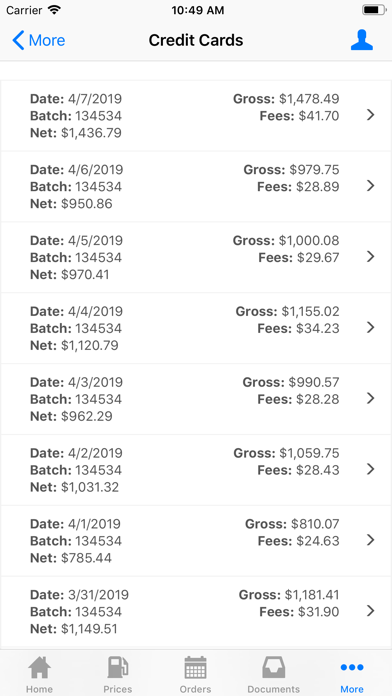Switch to the Prices tab label
This screenshot has height=696, width=392.
118,689
